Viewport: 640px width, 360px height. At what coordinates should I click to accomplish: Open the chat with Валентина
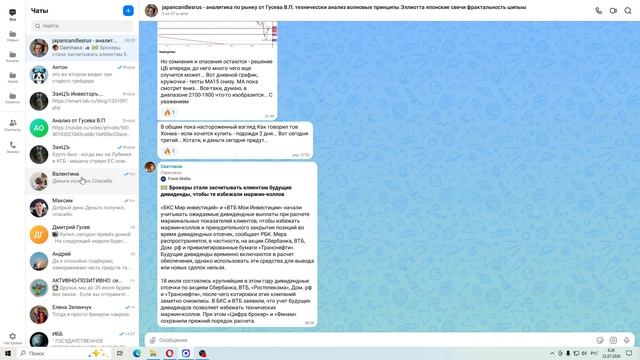82,181
